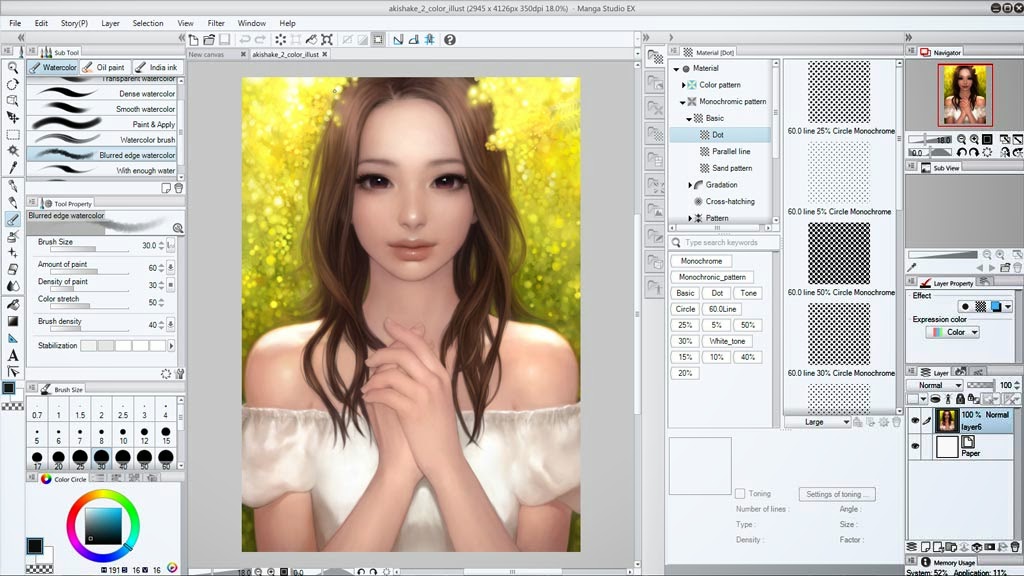Toggle Amount of paint dynamics button
Screen dimensions: 1024x576
[170, 268]
